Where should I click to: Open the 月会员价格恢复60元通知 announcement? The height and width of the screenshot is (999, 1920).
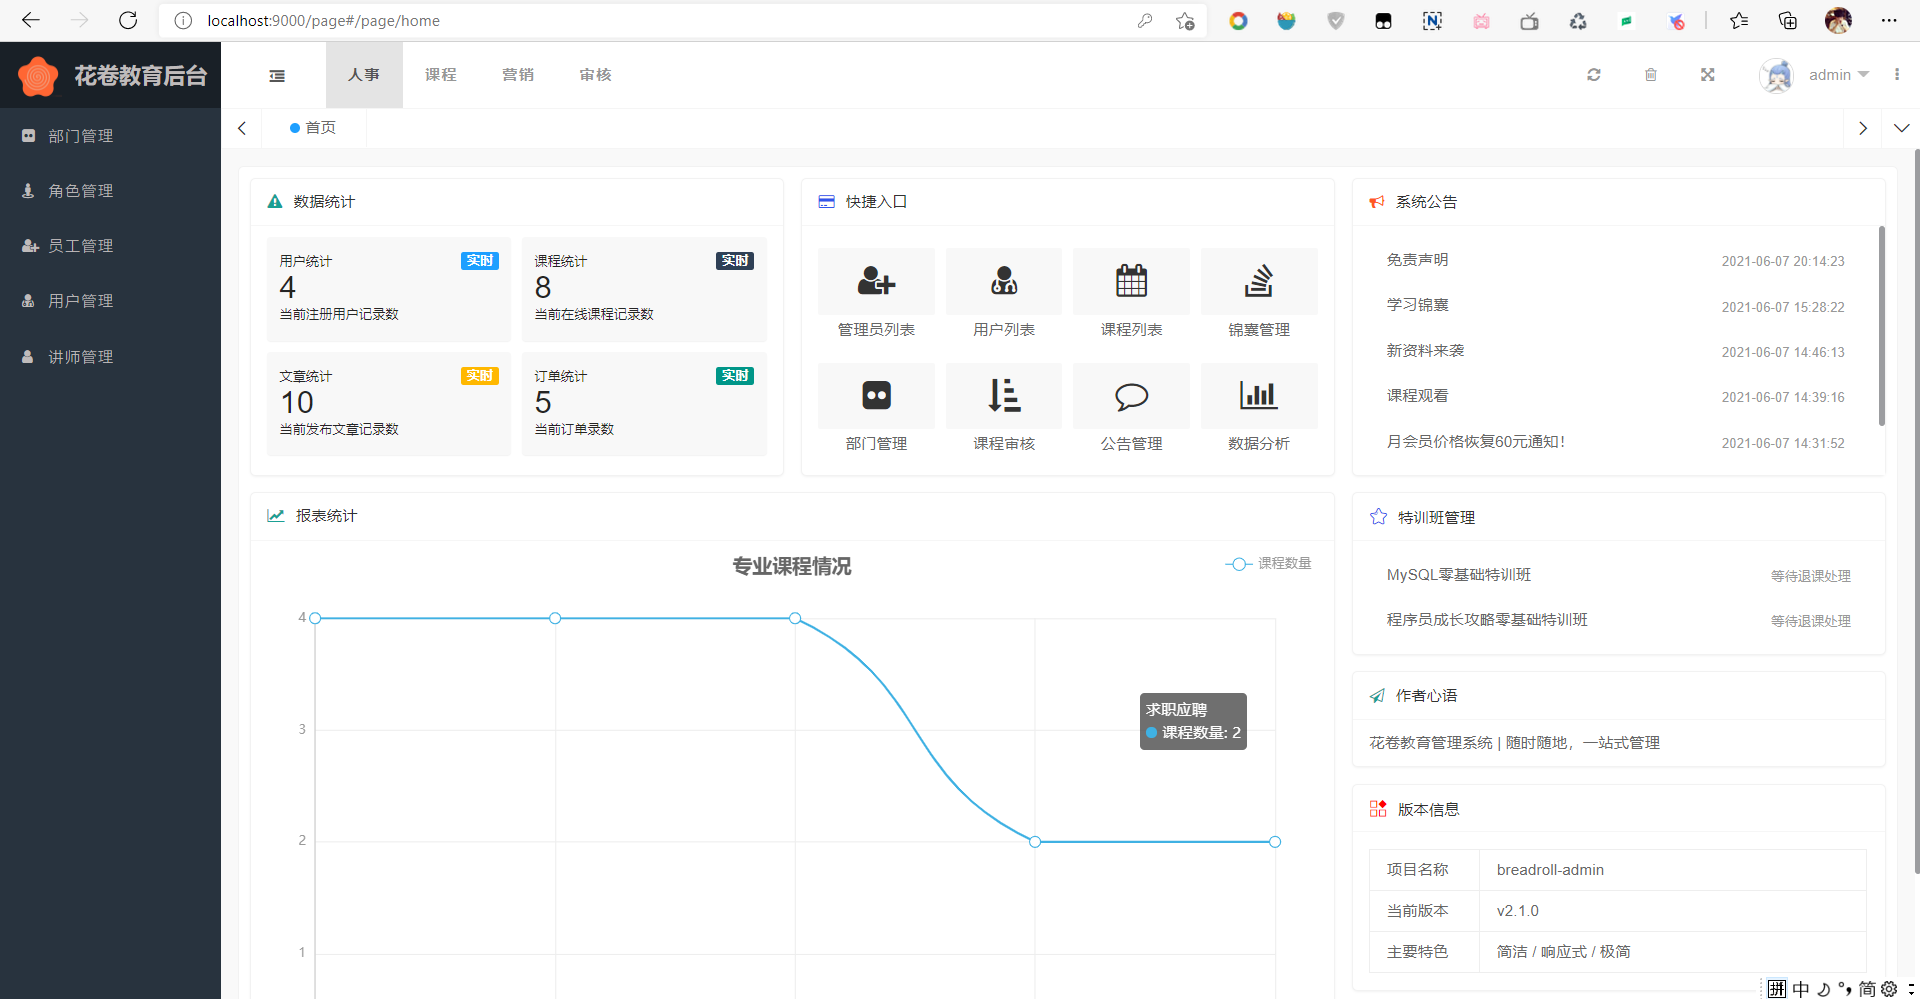point(1476,442)
